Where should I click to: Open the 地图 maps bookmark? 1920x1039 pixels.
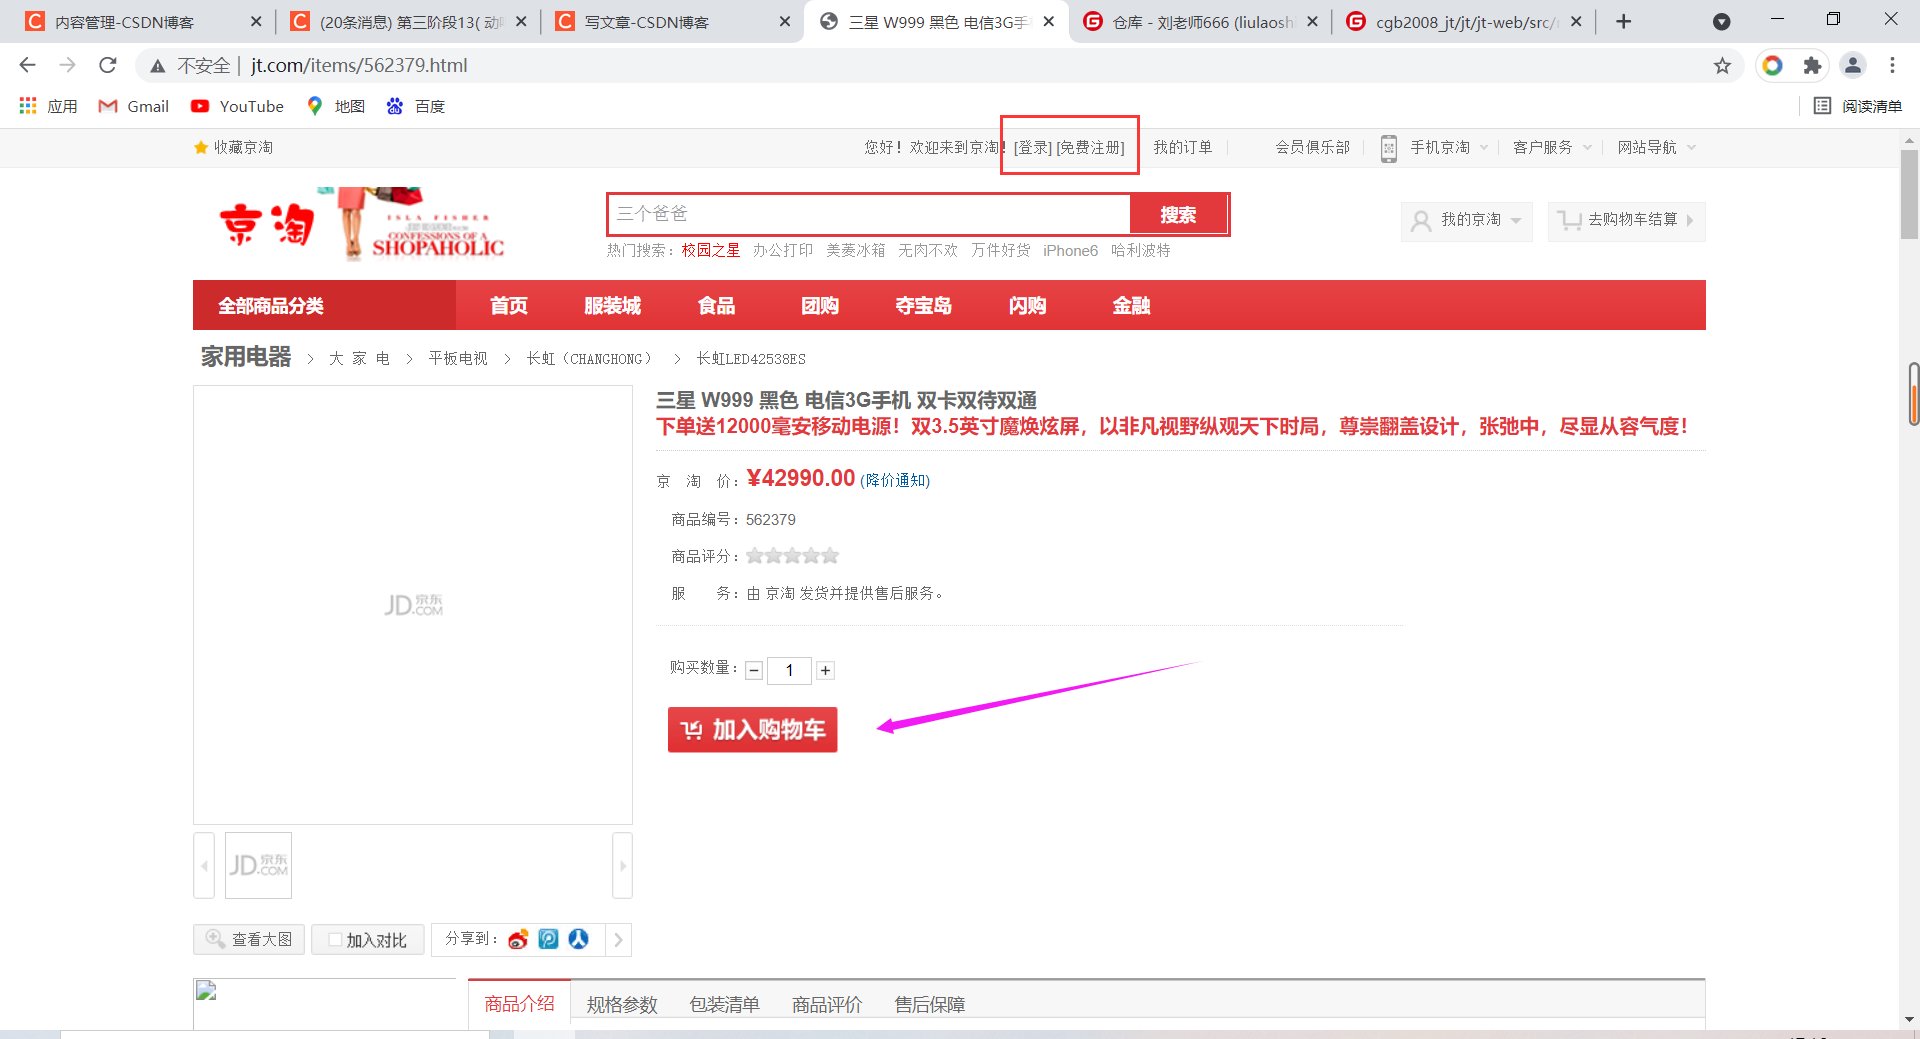[336, 106]
